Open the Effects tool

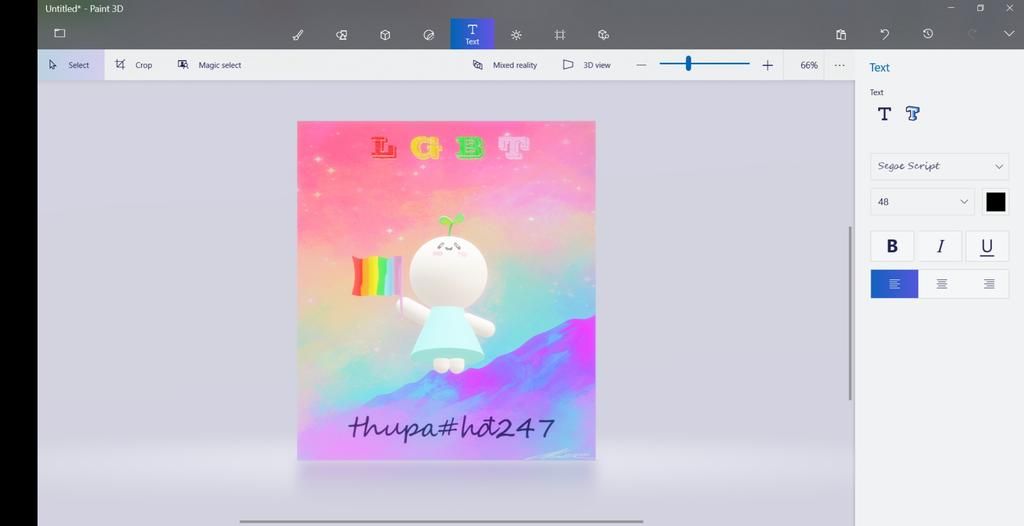(516, 35)
